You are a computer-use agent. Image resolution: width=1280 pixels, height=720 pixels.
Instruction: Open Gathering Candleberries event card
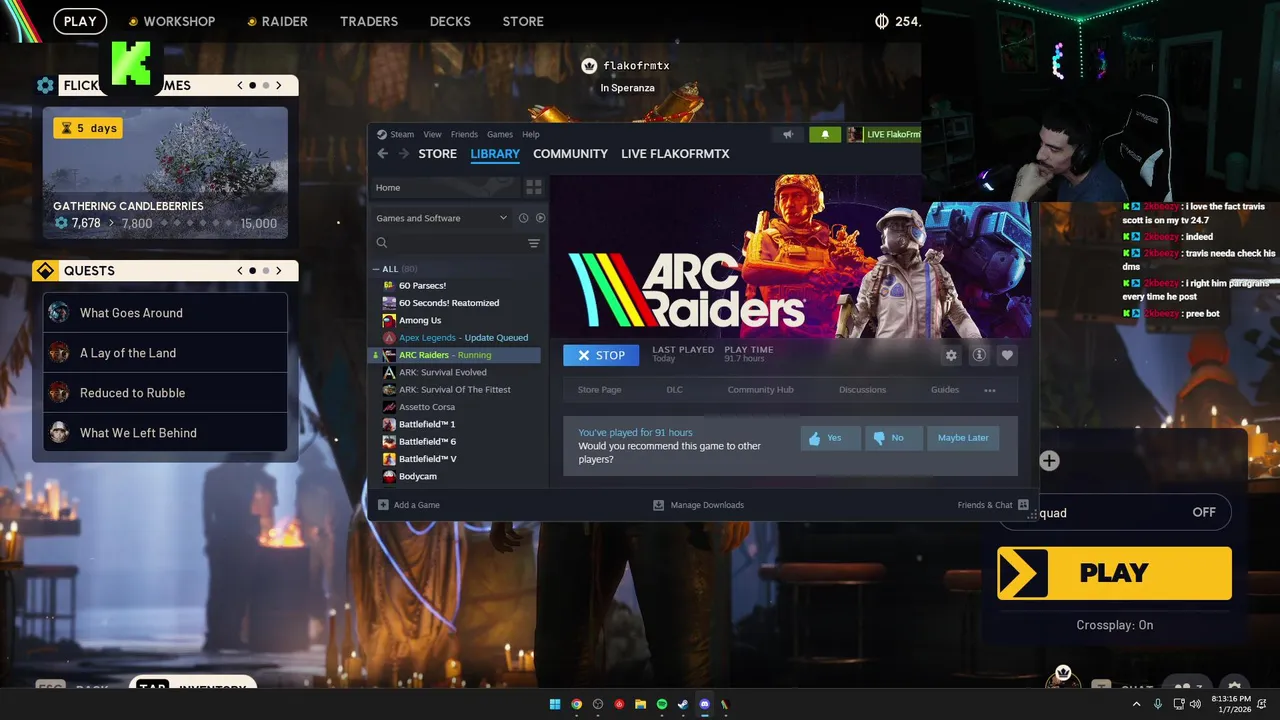[165, 173]
